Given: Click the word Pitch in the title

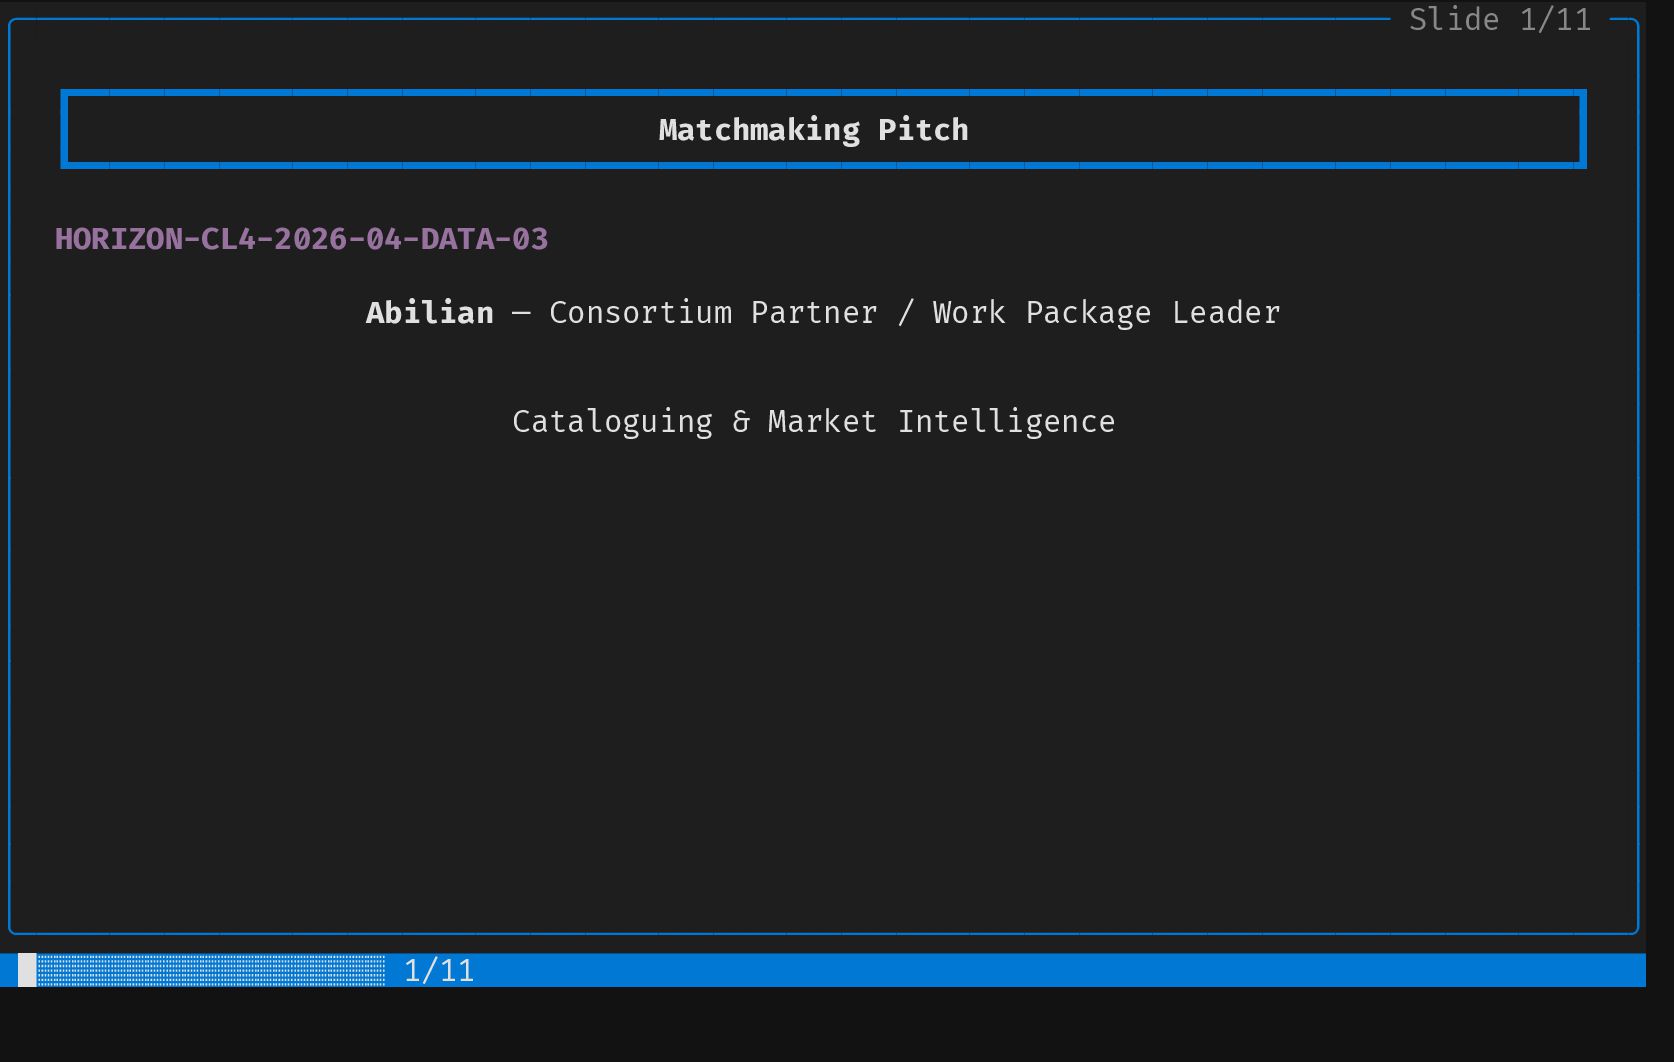Looking at the screenshot, I should tap(923, 130).
